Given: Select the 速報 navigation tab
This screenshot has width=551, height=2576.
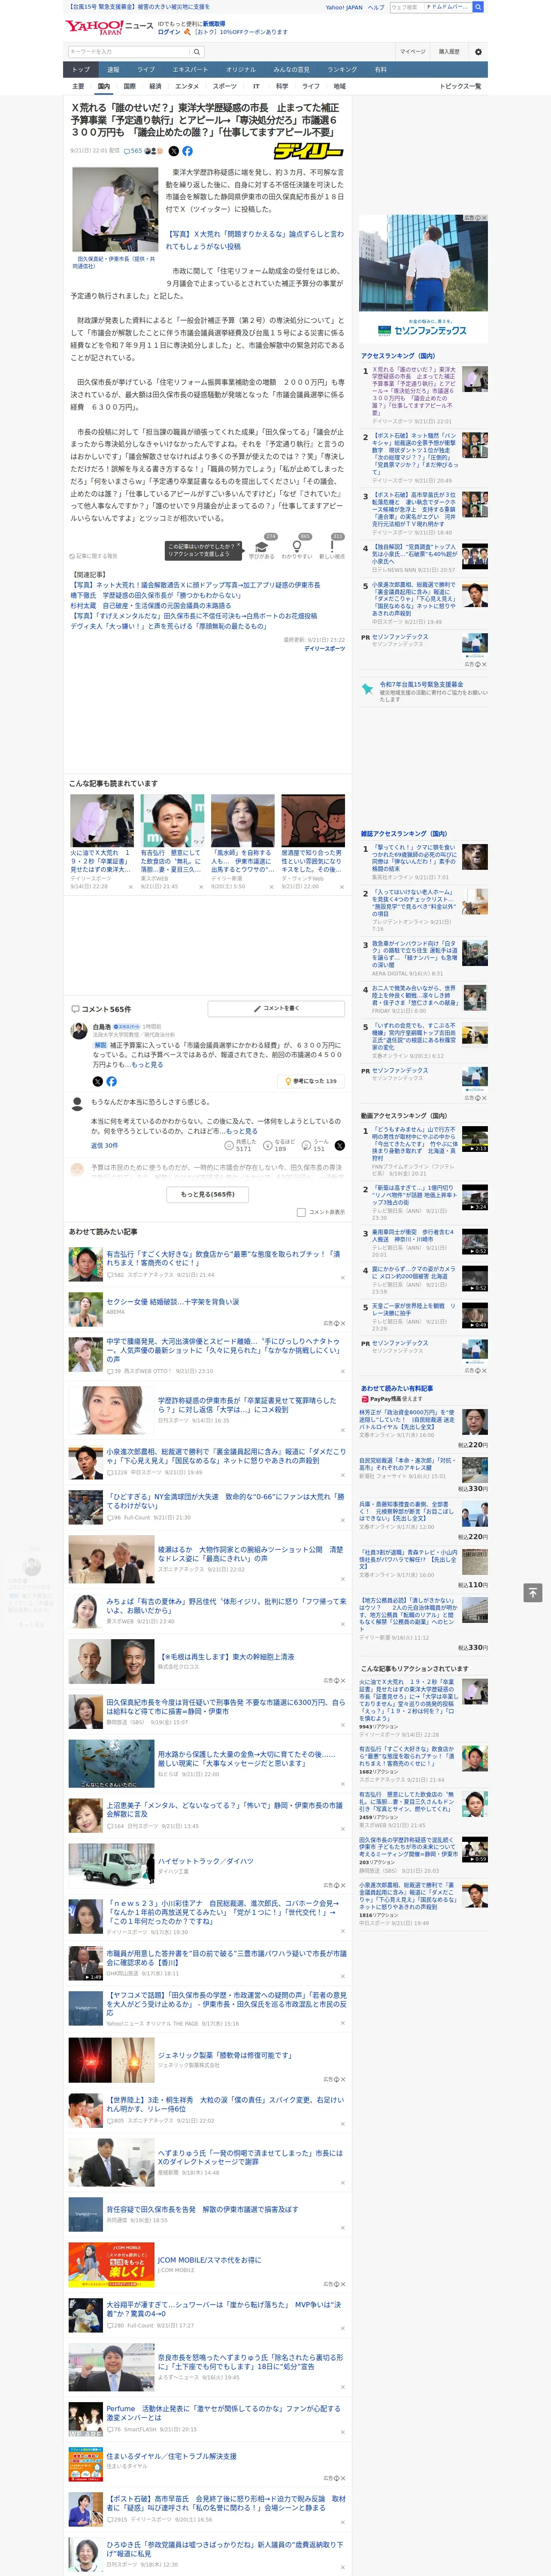Looking at the screenshot, I should click(x=113, y=70).
